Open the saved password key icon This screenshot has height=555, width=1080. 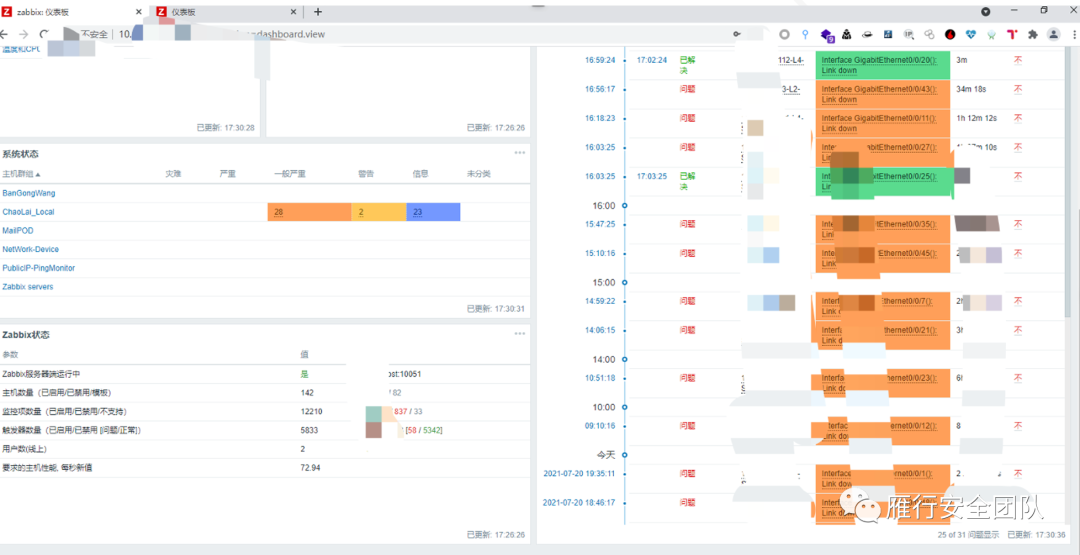point(737,34)
